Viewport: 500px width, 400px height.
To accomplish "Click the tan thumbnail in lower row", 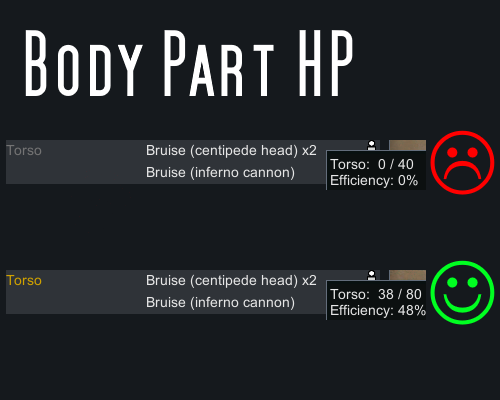I will (x=407, y=275).
